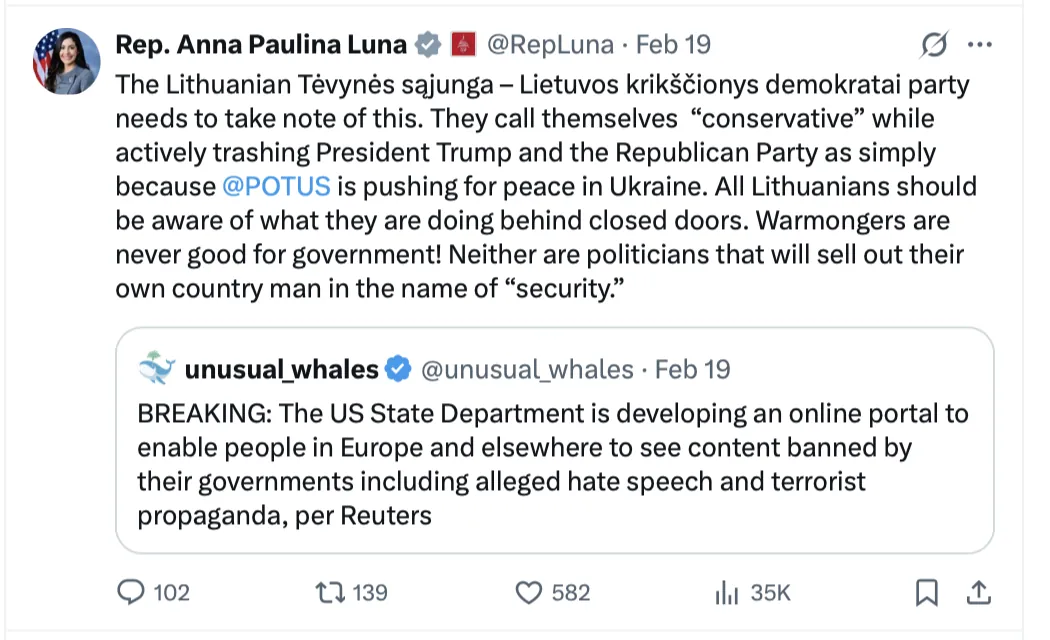Viewport: 1050px width, 640px height.
Task: Open the quoted BREAKING State Department tweet
Action: pos(554,465)
